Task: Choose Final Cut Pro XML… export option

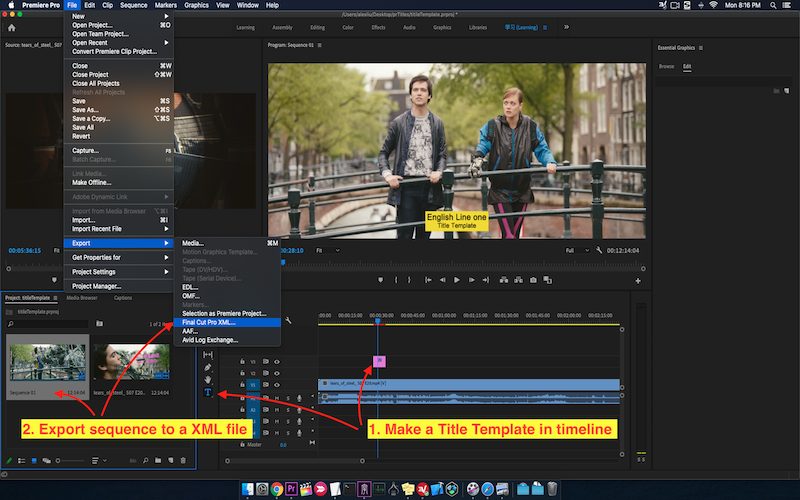Action: click(x=228, y=322)
